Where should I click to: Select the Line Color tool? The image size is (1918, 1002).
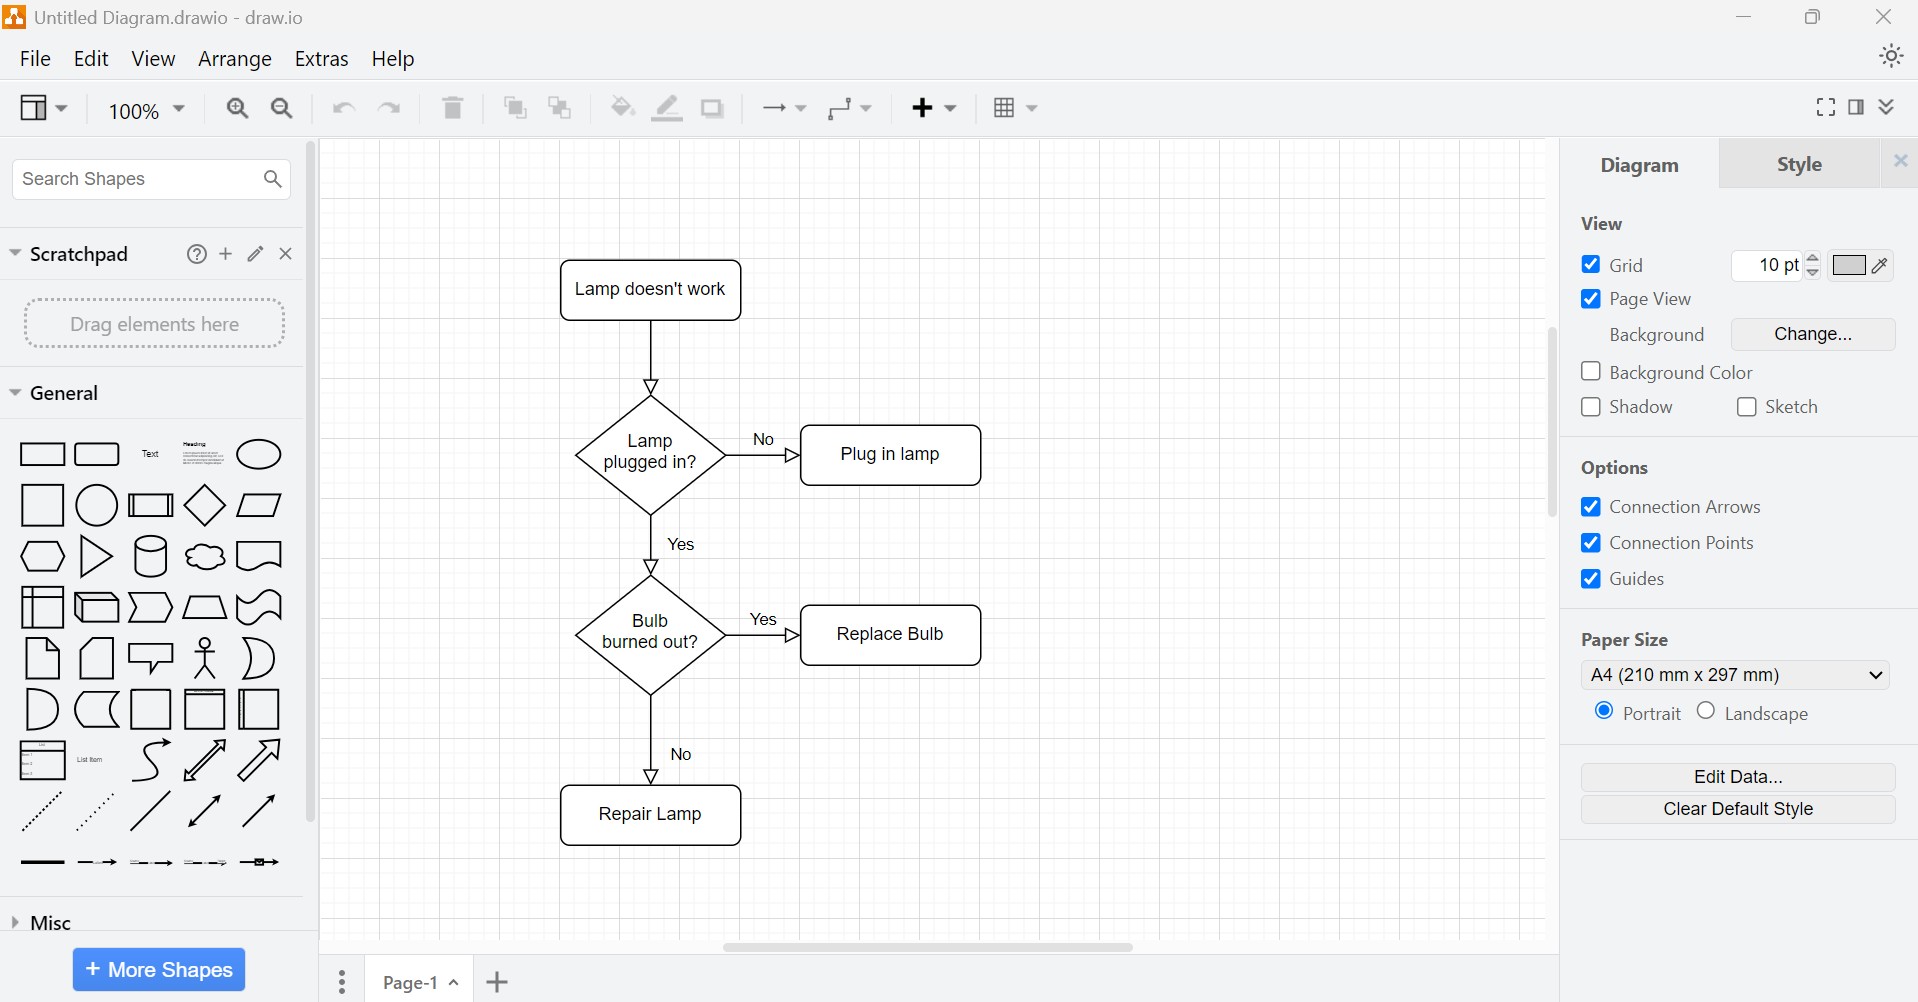pos(666,109)
